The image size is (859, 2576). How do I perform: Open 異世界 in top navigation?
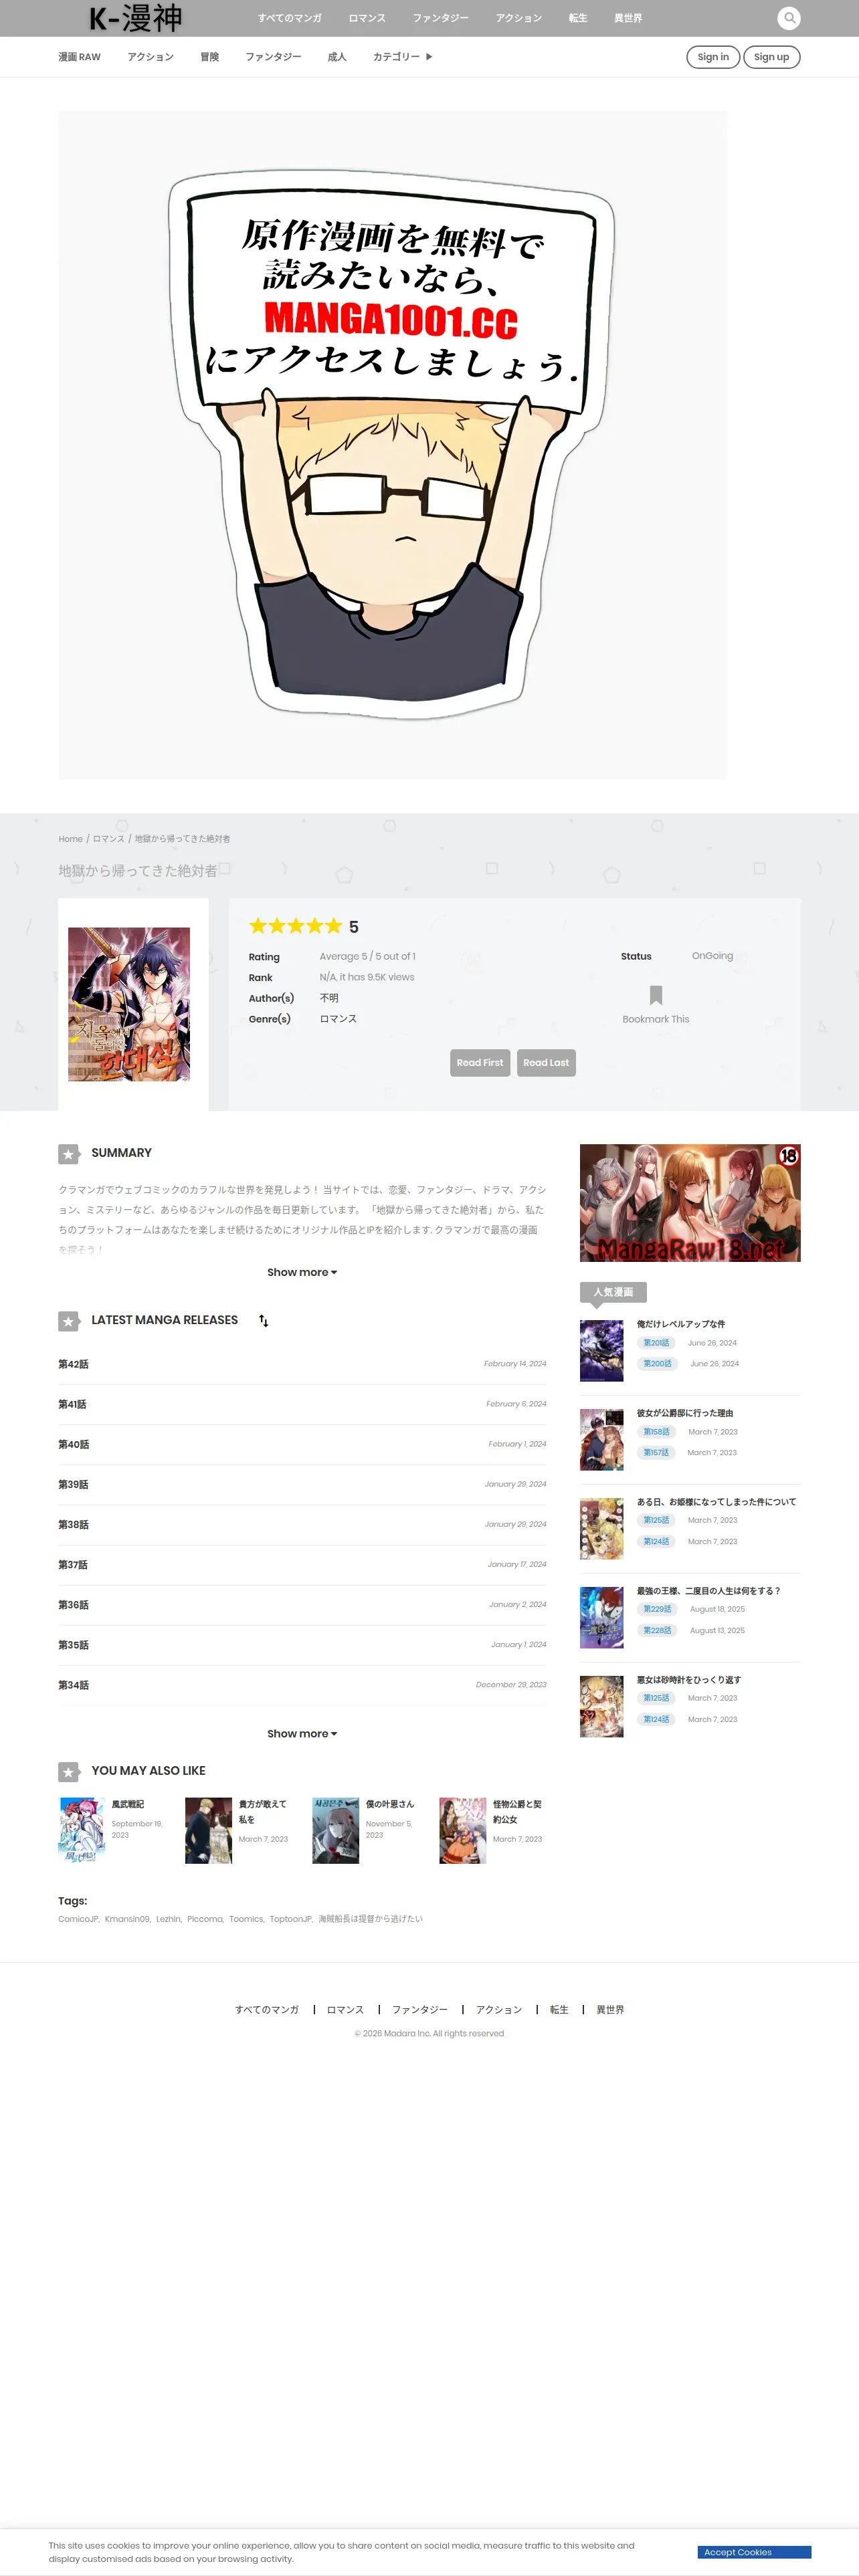click(628, 18)
